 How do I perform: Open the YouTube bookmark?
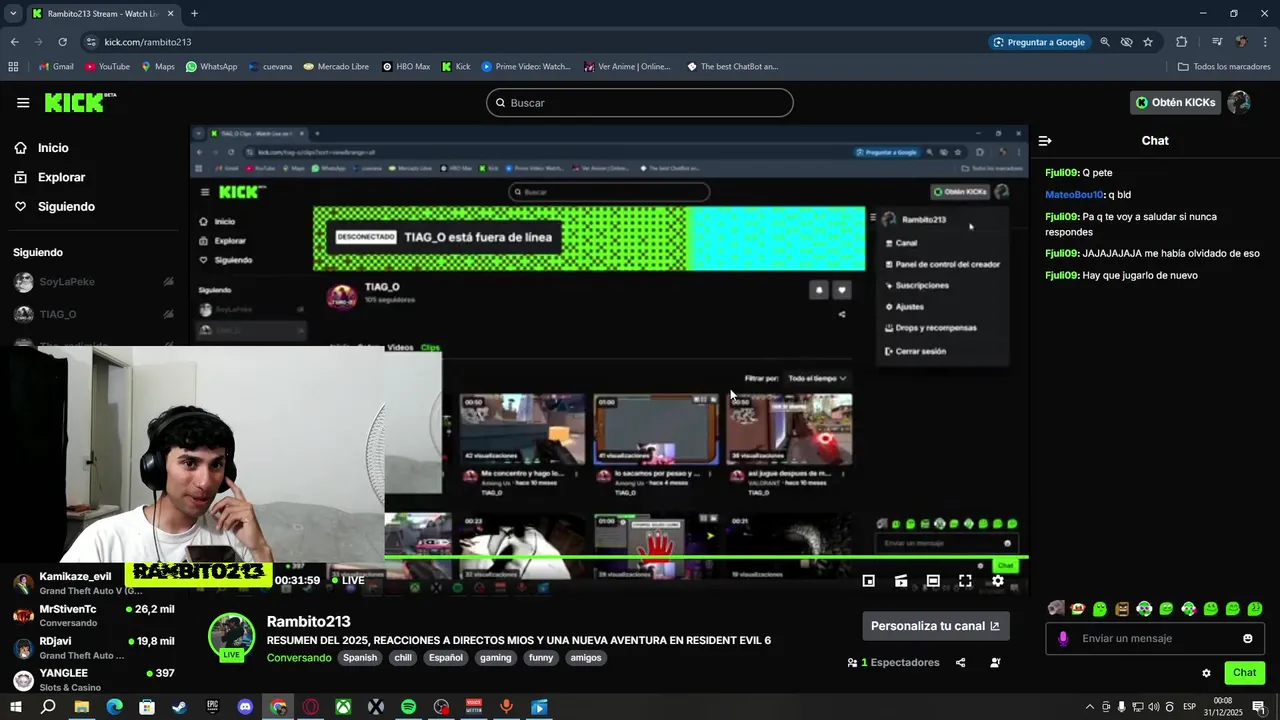click(107, 67)
